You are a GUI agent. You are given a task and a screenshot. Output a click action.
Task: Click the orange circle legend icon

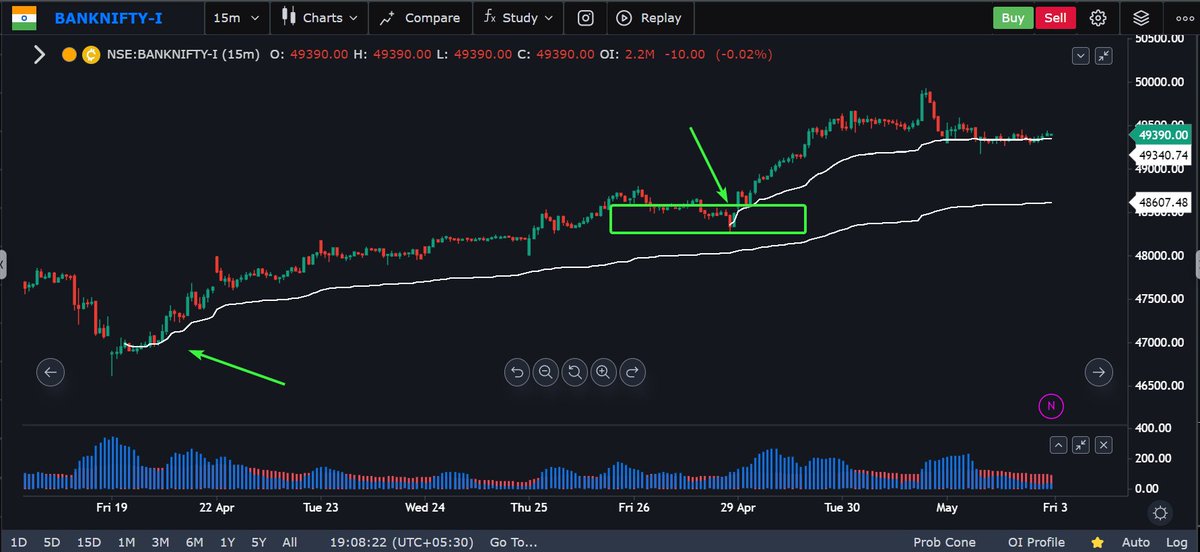70,56
